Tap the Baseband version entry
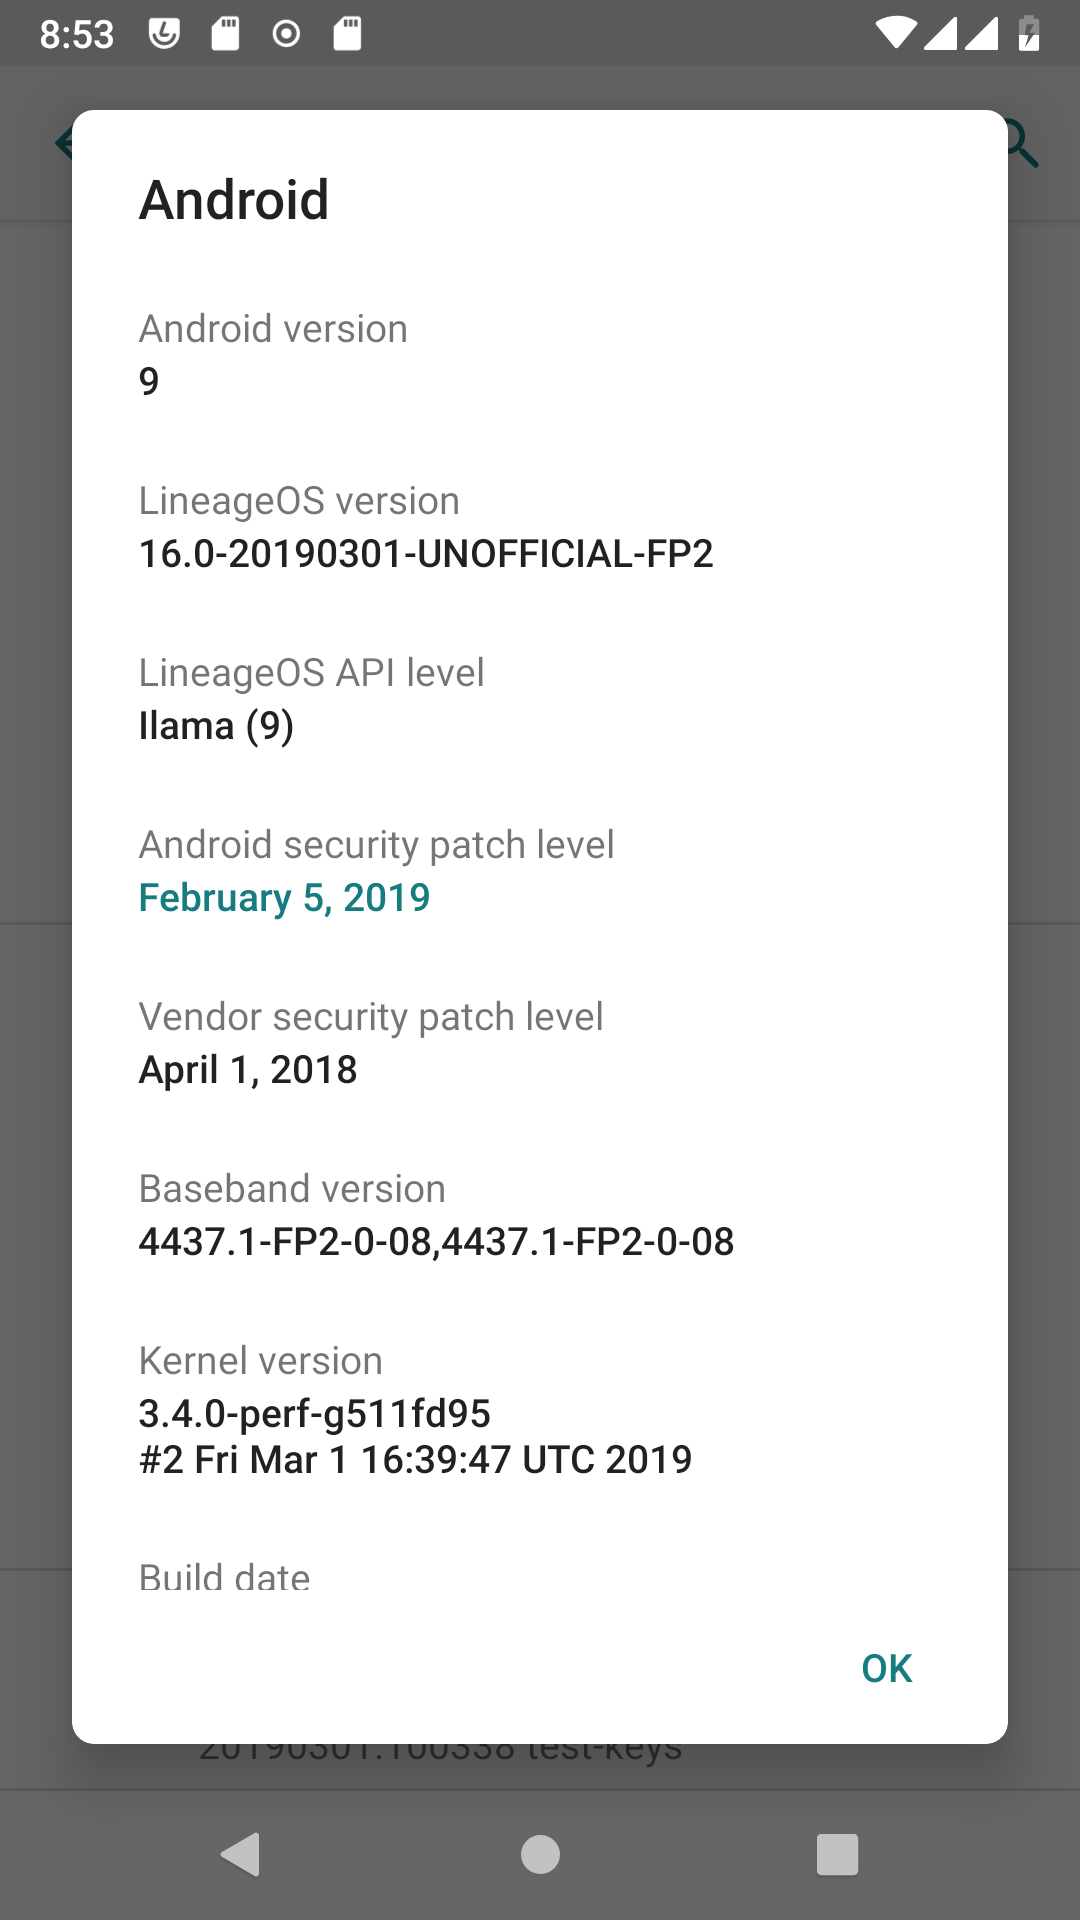1080x1920 pixels. click(436, 1215)
